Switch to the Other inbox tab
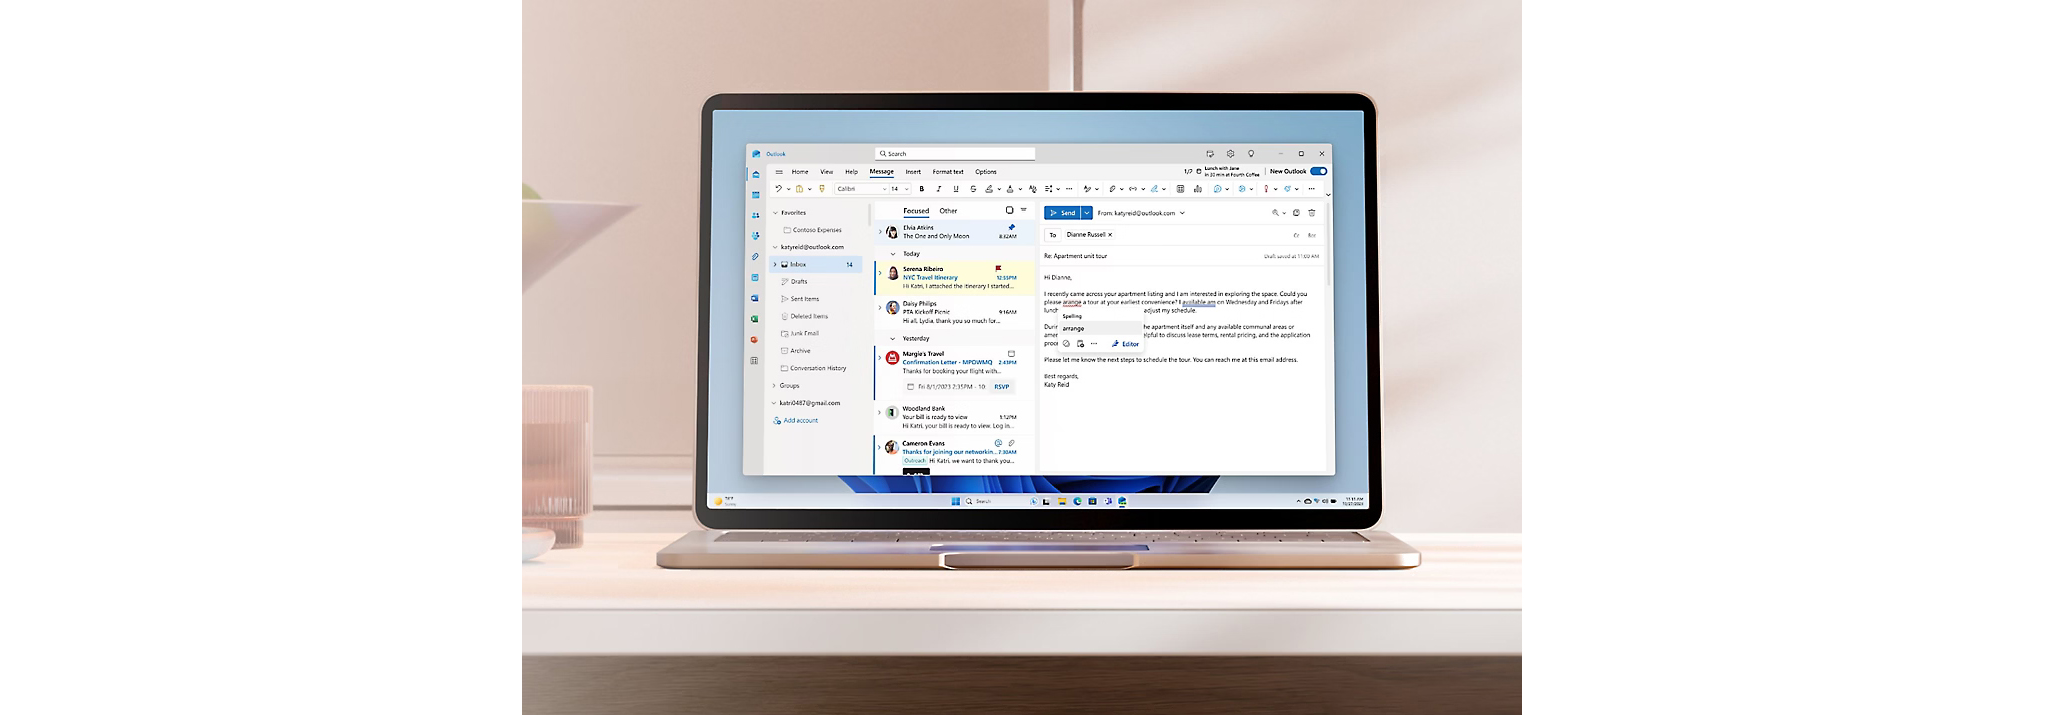The width and height of the screenshot is (2048, 715). (x=948, y=211)
